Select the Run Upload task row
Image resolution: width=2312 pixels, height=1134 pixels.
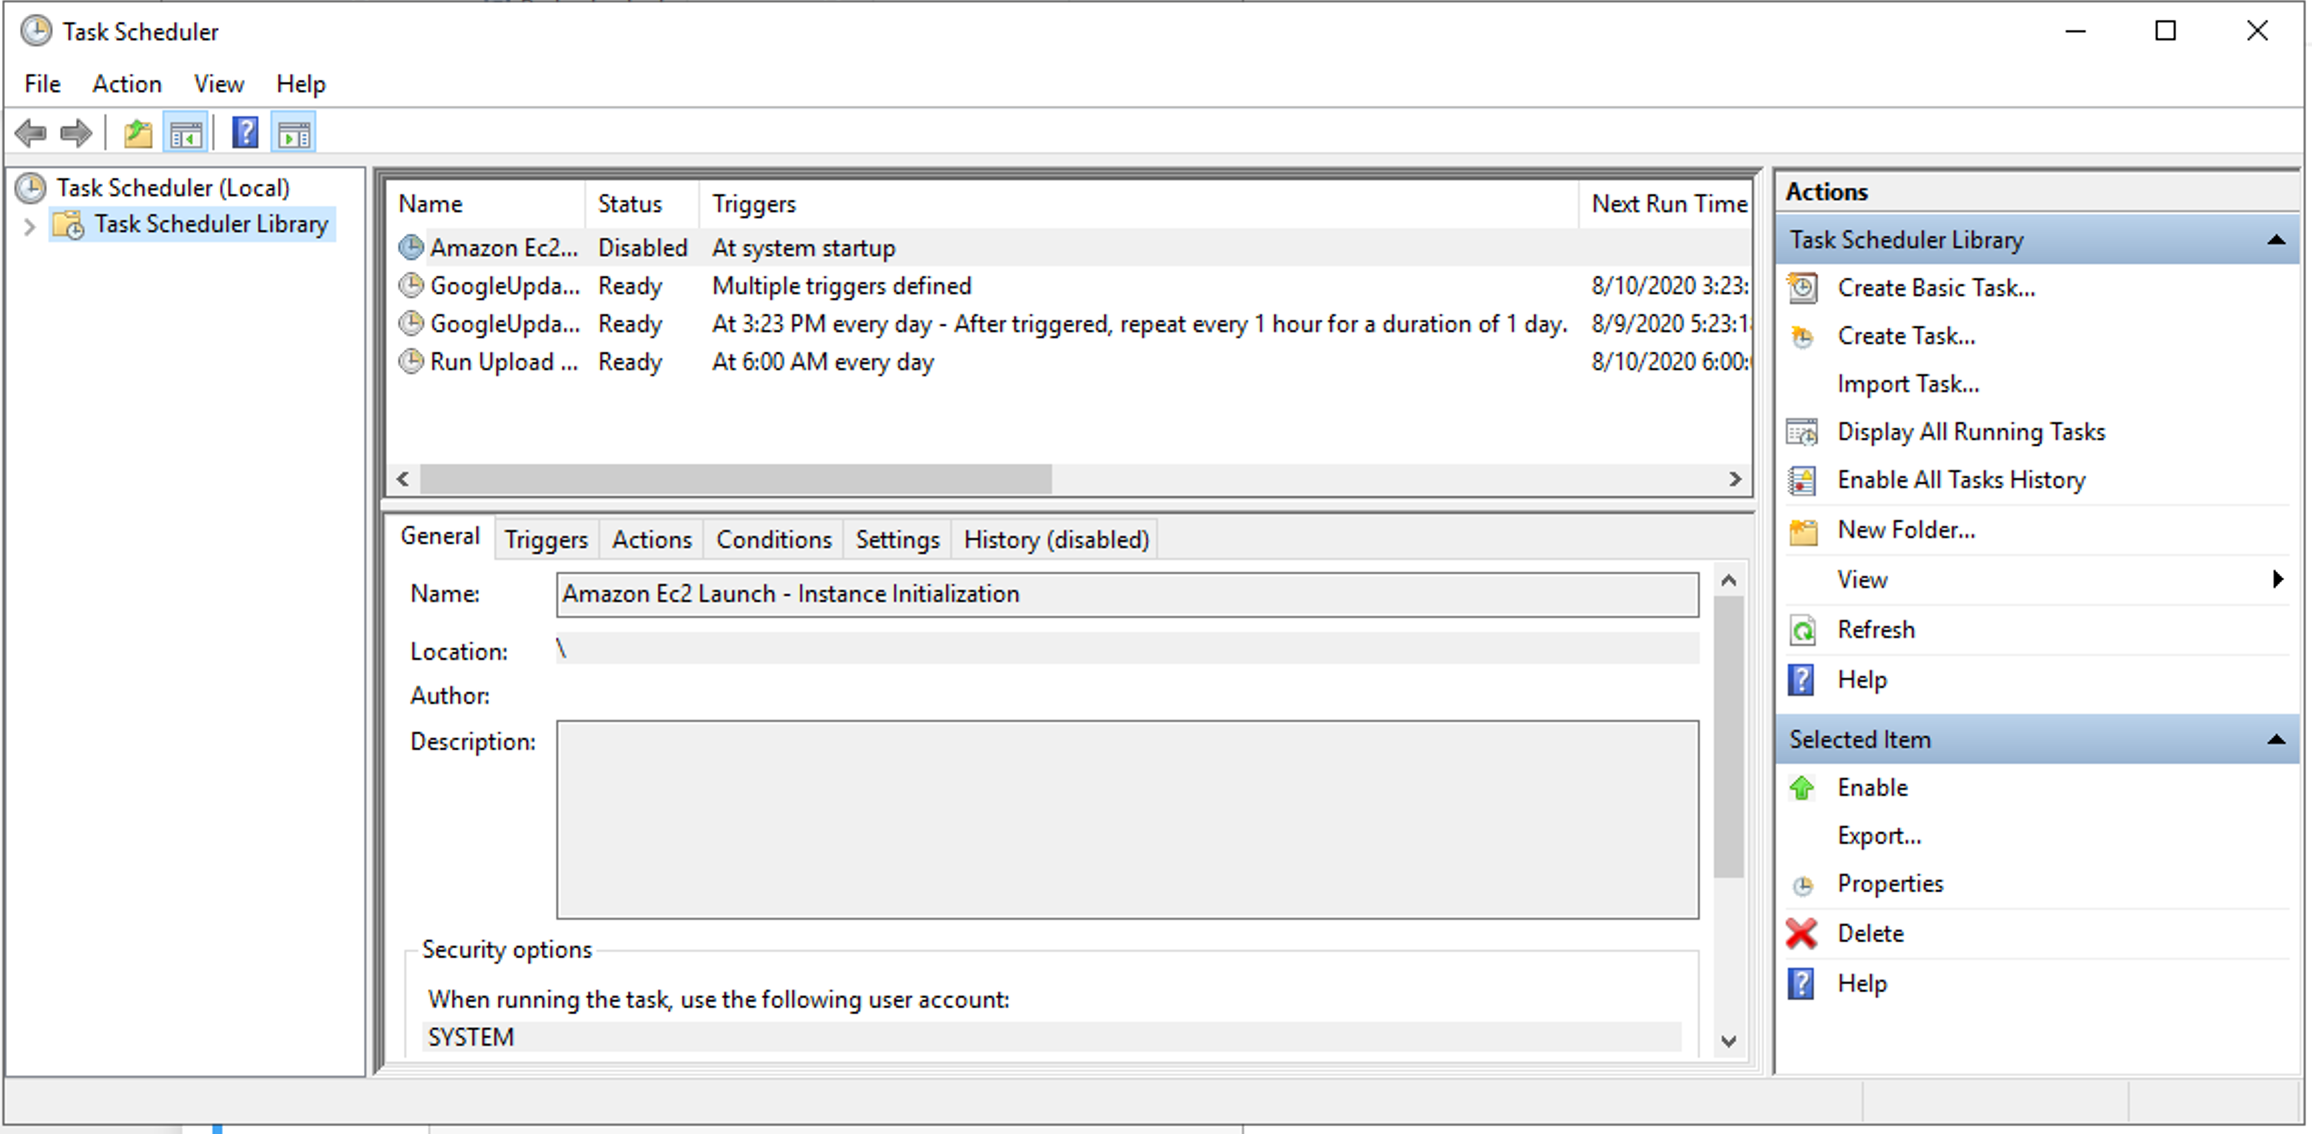[x=504, y=362]
